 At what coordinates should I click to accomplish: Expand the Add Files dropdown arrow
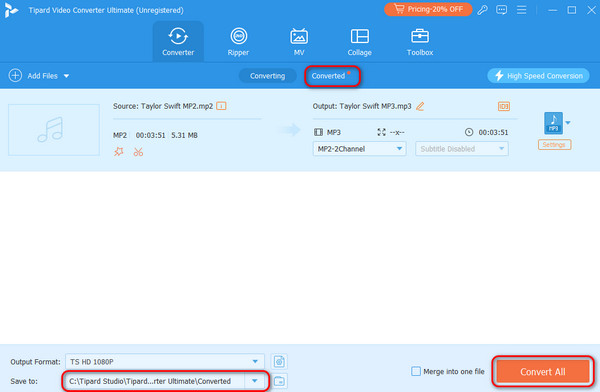click(67, 76)
